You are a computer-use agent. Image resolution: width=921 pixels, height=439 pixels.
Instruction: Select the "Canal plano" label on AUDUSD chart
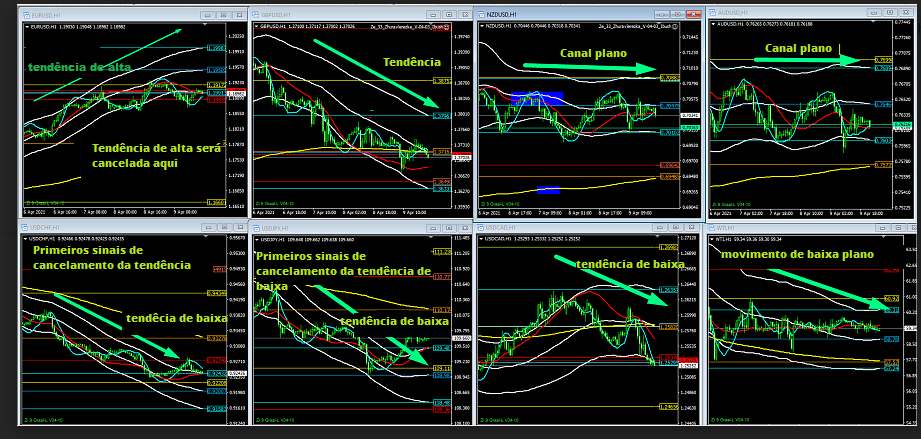click(796, 48)
